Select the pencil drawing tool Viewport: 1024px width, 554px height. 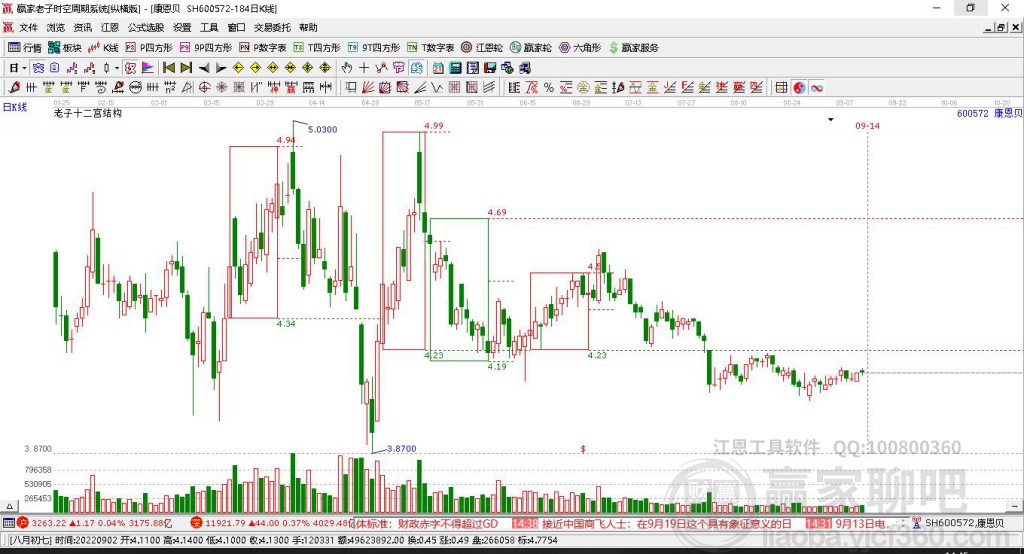[x=14, y=88]
